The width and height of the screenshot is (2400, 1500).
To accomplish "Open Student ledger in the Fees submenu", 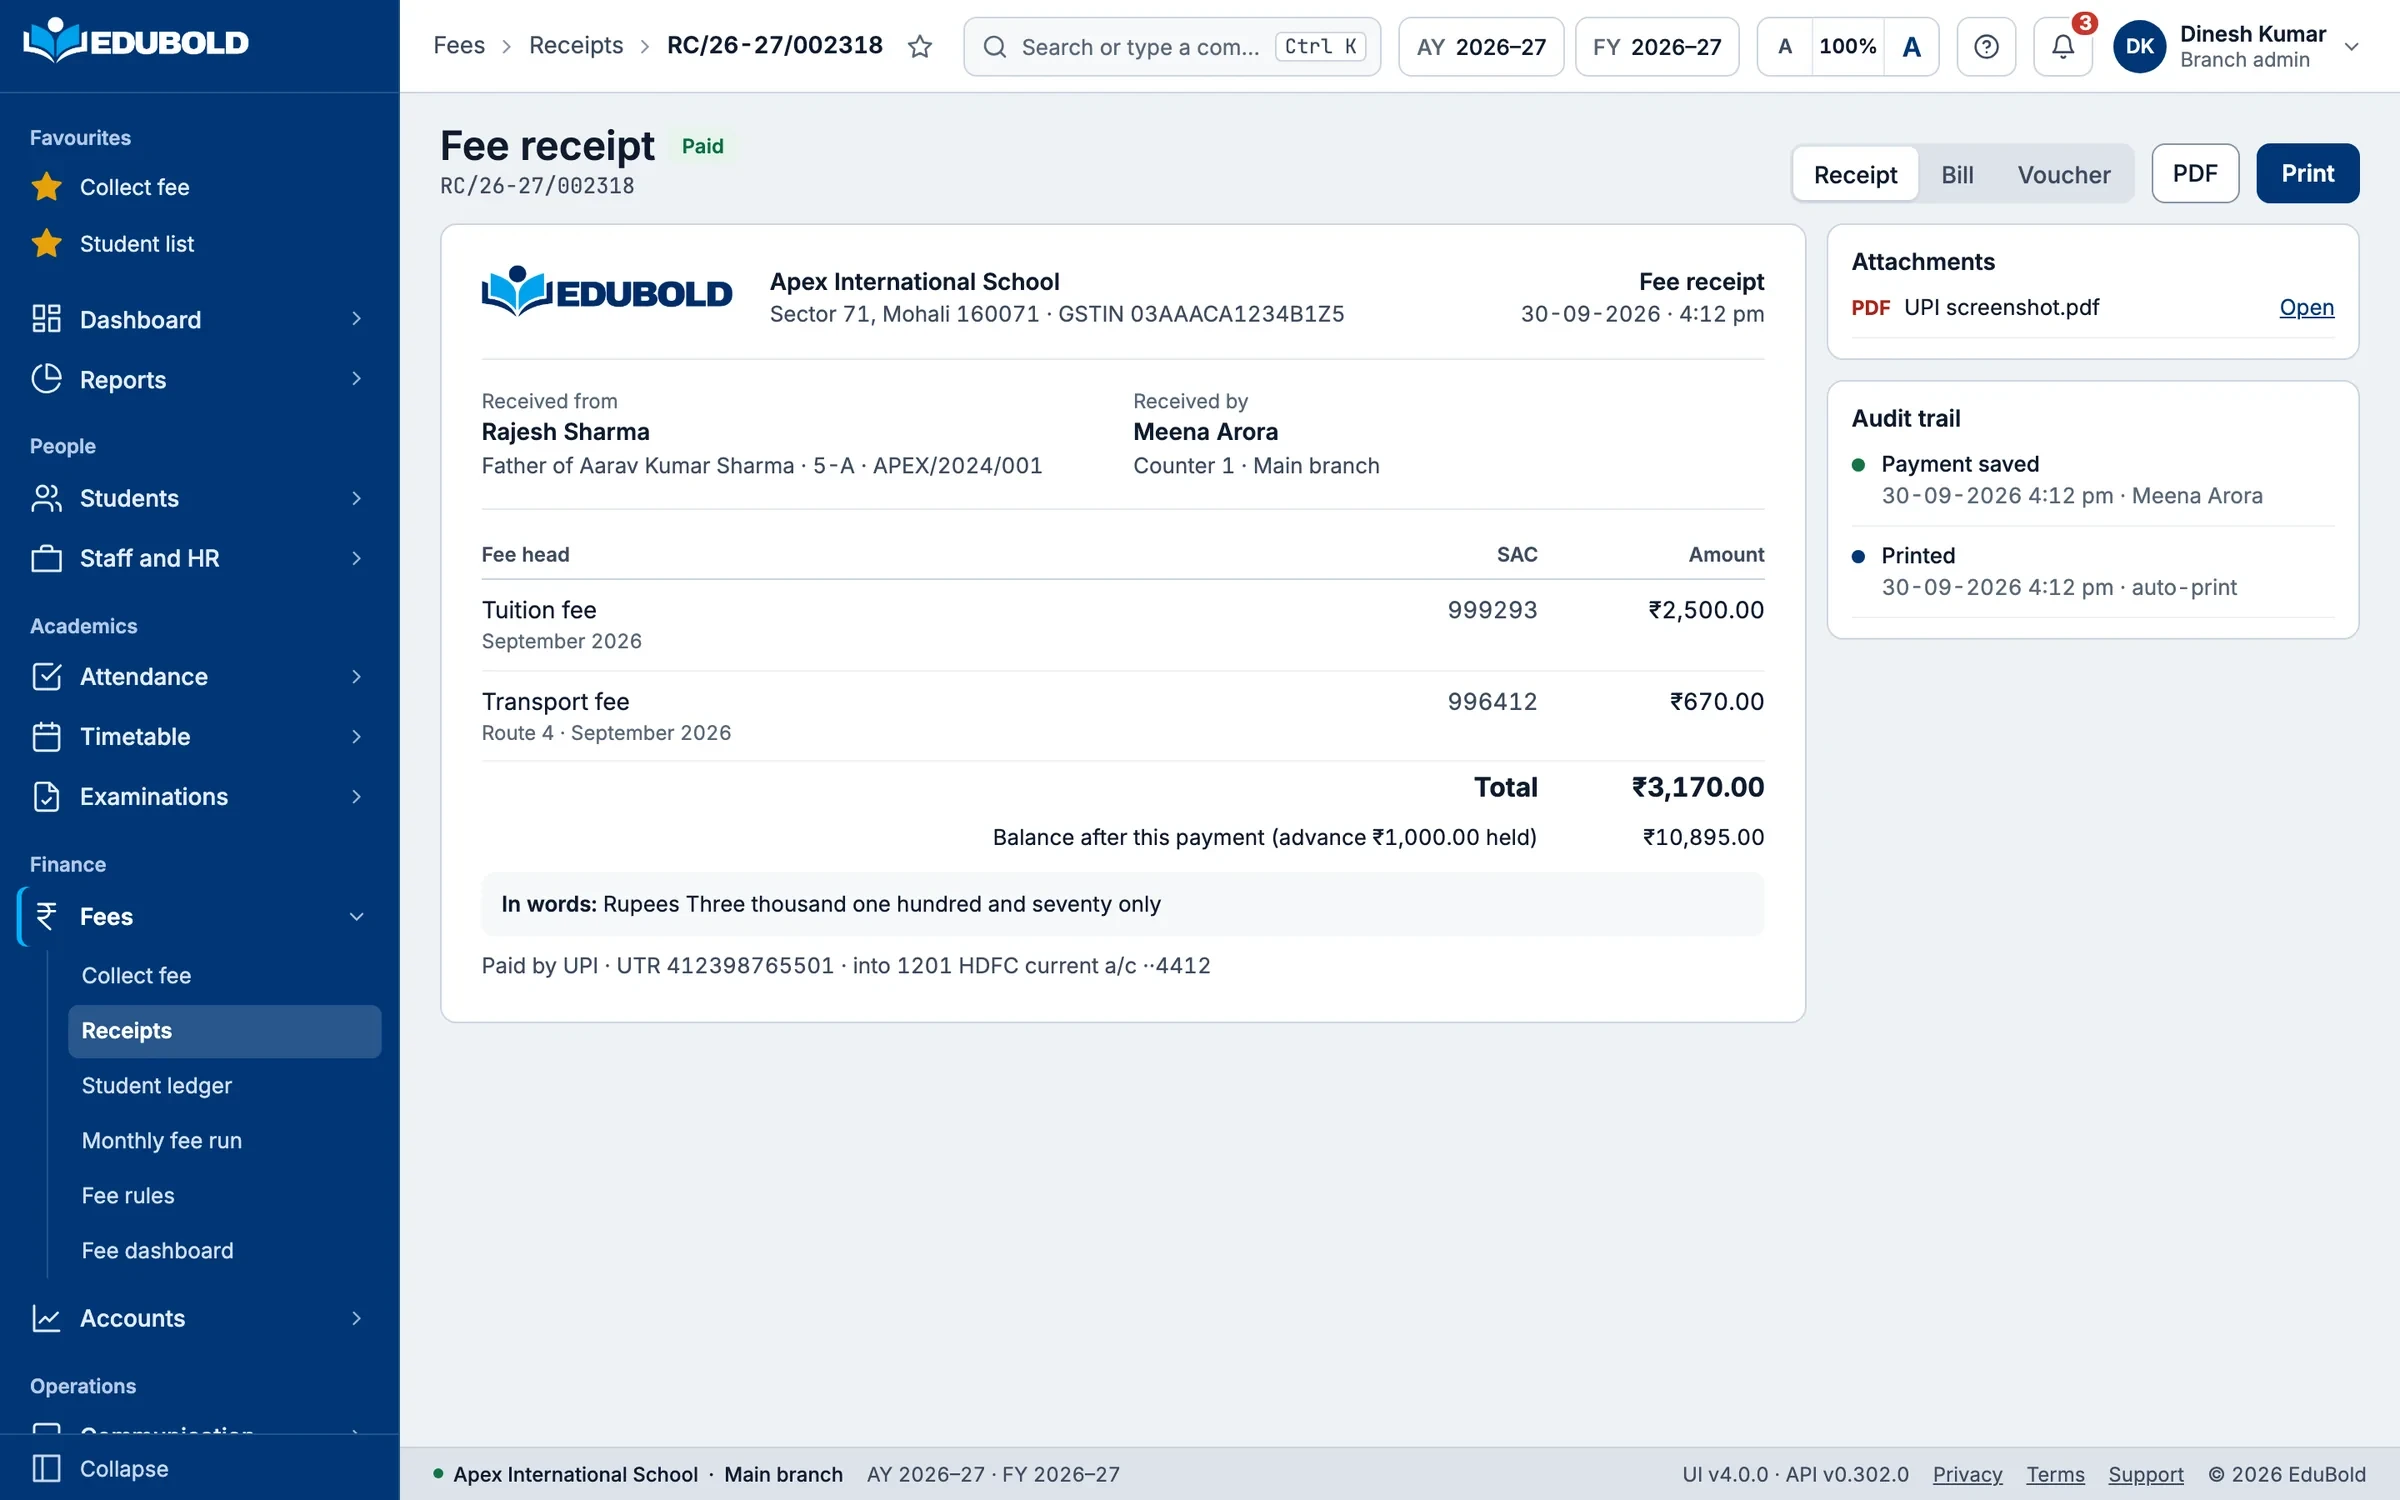I will [156, 1085].
